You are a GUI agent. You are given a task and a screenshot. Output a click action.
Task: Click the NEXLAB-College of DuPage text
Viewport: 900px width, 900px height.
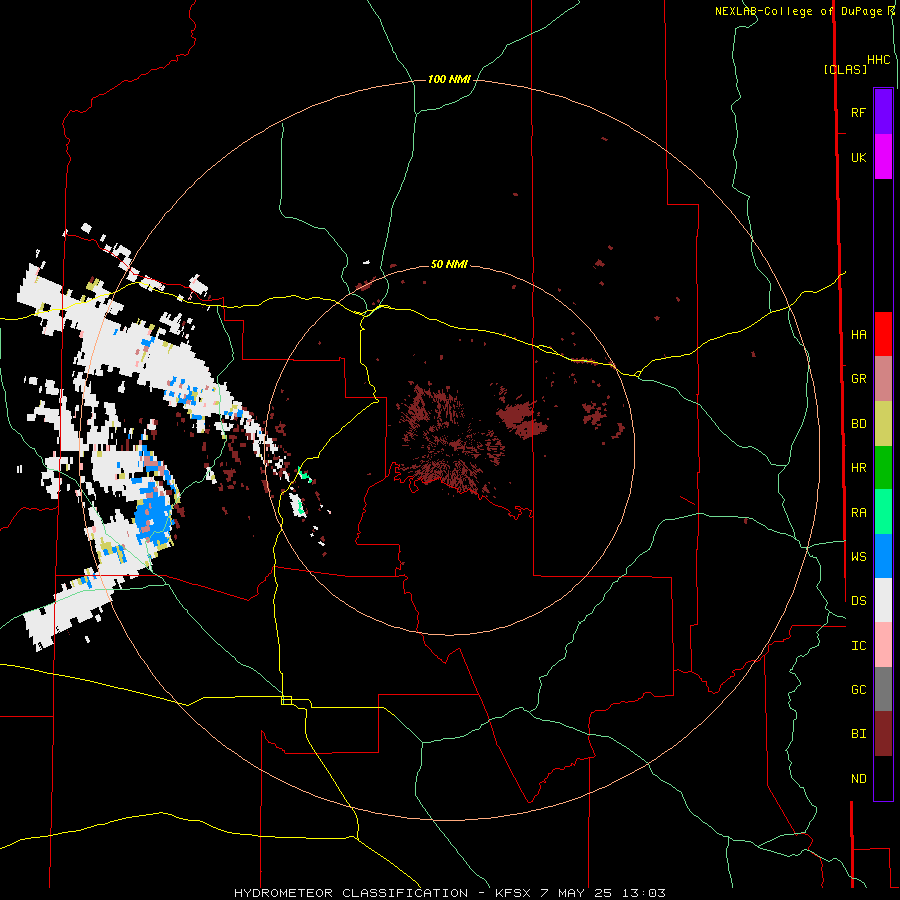pyautogui.click(x=797, y=11)
